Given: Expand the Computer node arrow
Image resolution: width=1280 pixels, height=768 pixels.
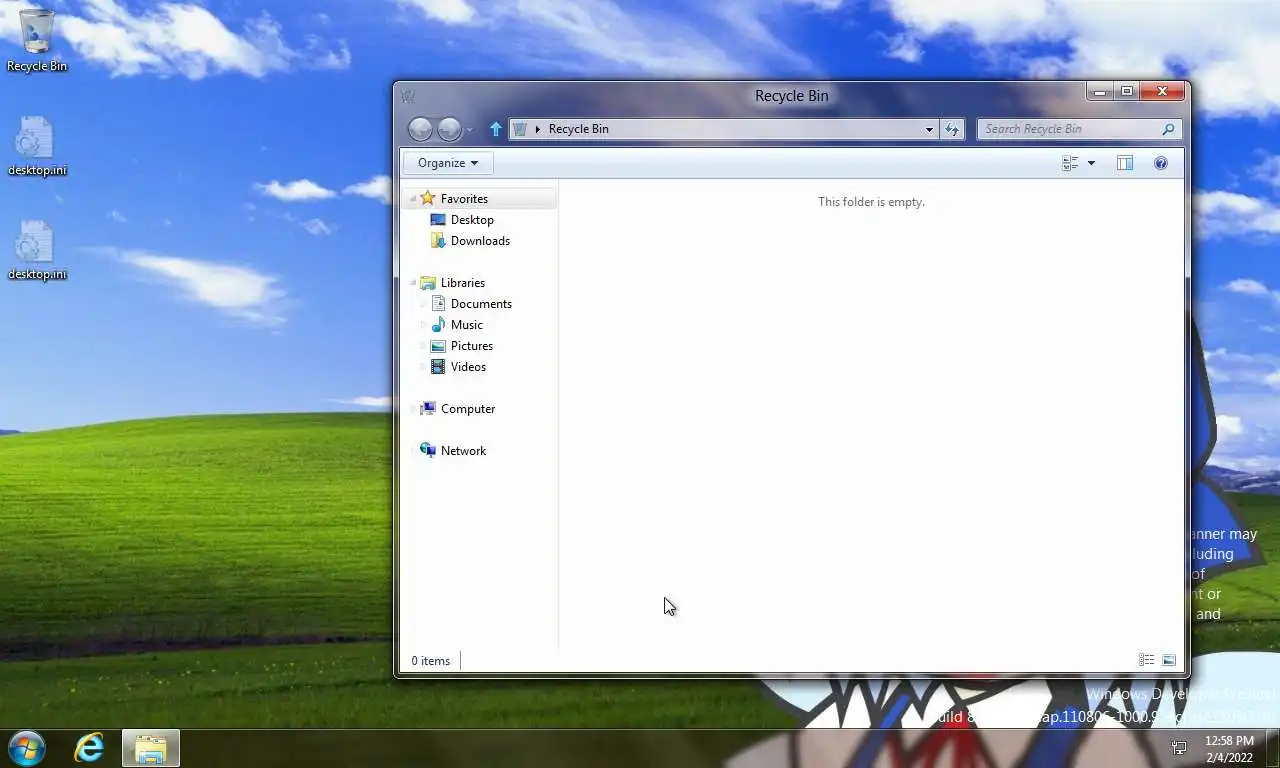Looking at the screenshot, I should click(412, 409).
